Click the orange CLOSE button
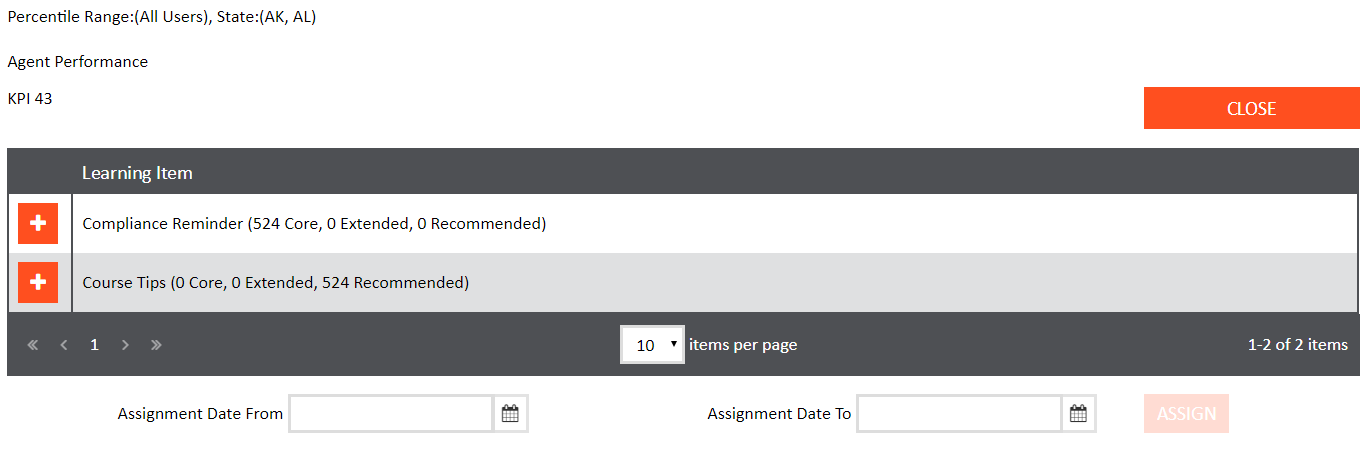The width and height of the screenshot is (1368, 449). 1251,108
